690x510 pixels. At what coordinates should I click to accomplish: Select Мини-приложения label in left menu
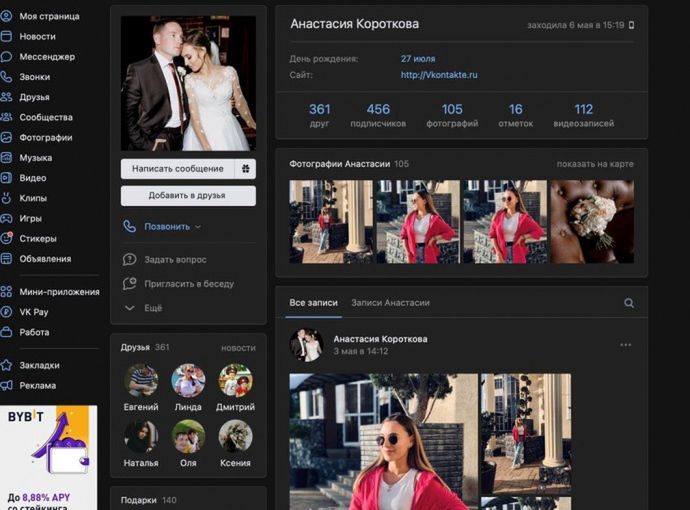coord(59,292)
